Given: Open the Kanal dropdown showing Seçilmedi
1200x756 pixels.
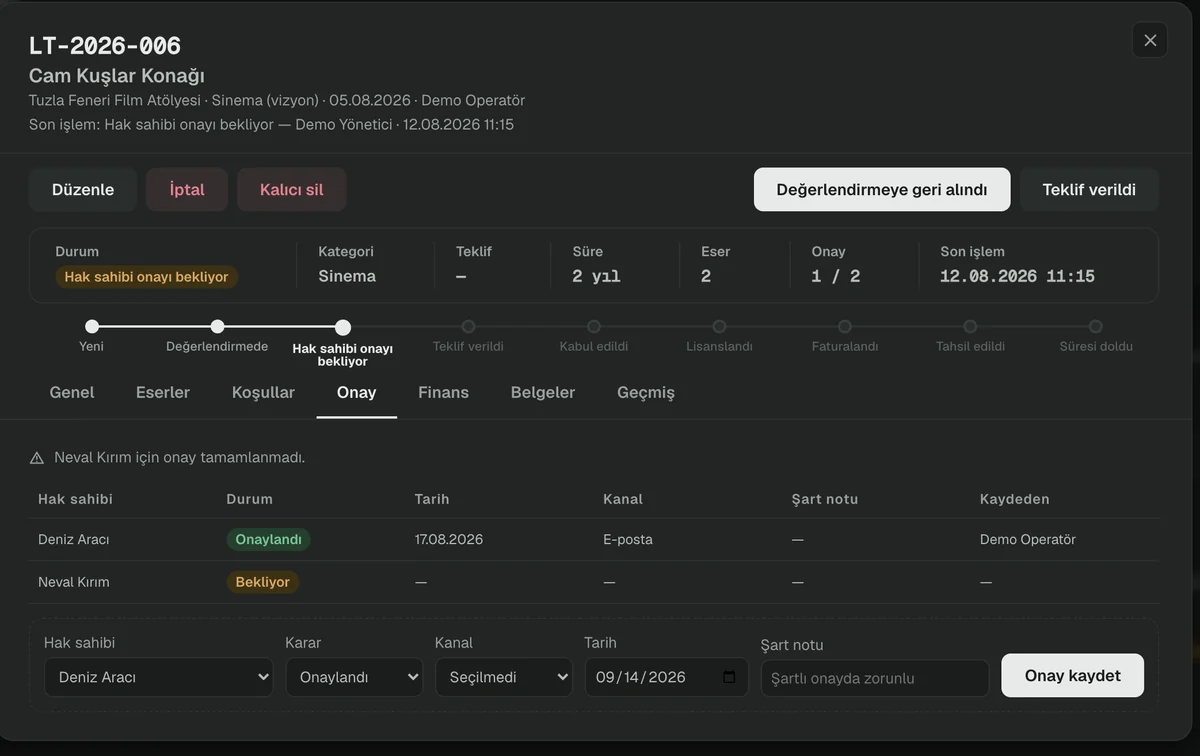Looking at the screenshot, I should pos(504,677).
